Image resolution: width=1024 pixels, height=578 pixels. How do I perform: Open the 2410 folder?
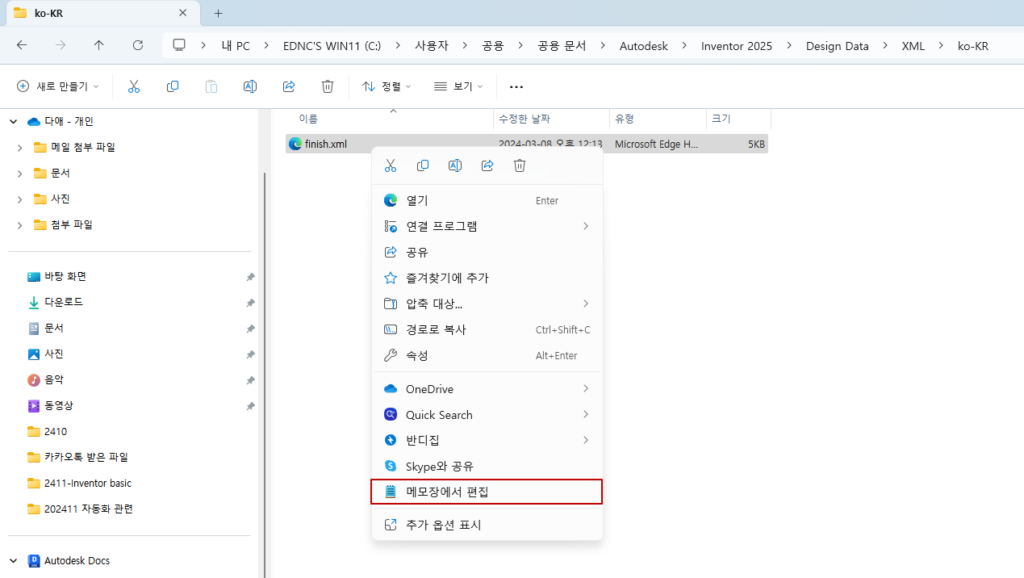pyautogui.click(x=47, y=431)
